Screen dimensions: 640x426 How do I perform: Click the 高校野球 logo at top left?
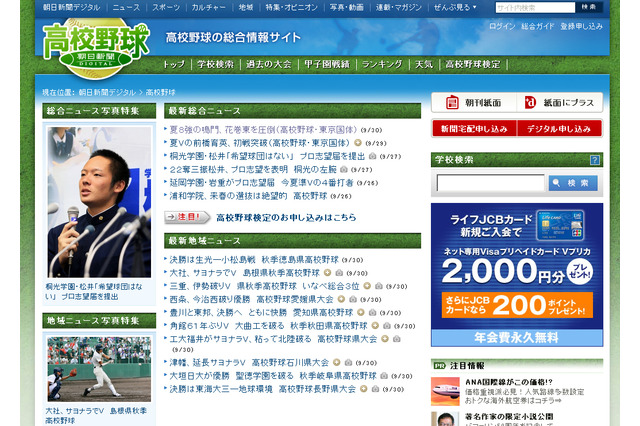[x=96, y=41]
